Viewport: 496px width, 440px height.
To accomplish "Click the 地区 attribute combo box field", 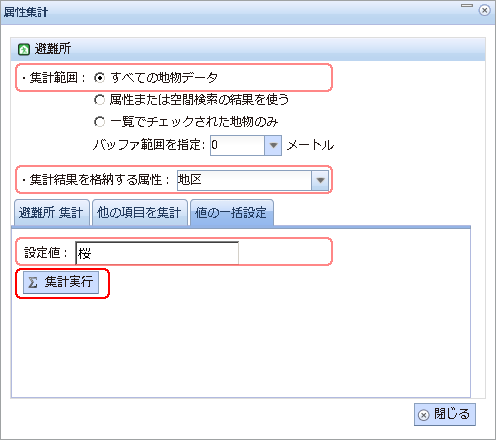I will pyautogui.click(x=244, y=180).
